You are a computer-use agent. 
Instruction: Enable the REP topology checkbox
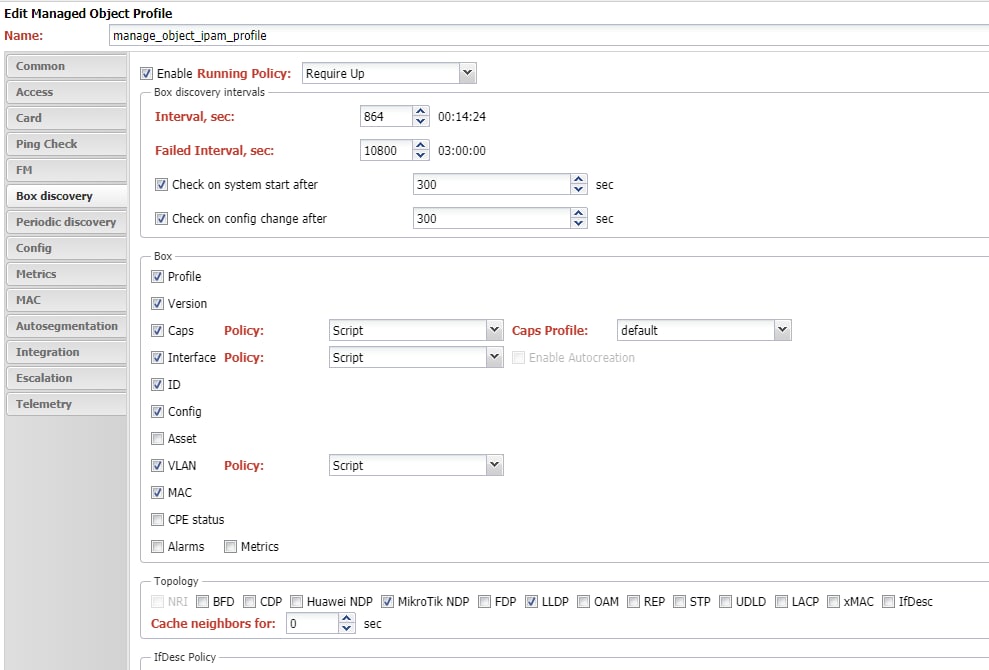(633, 602)
